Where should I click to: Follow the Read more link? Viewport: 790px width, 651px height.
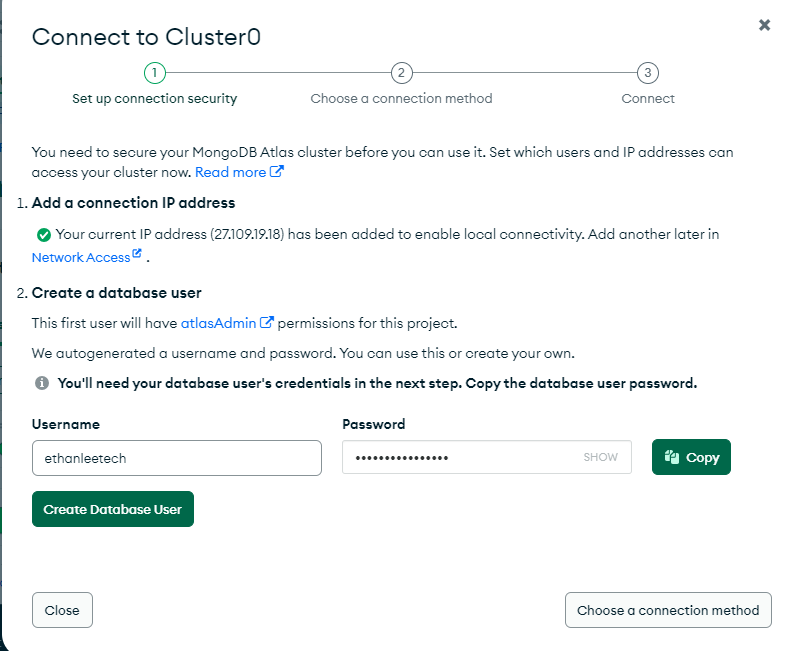pos(230,172)
